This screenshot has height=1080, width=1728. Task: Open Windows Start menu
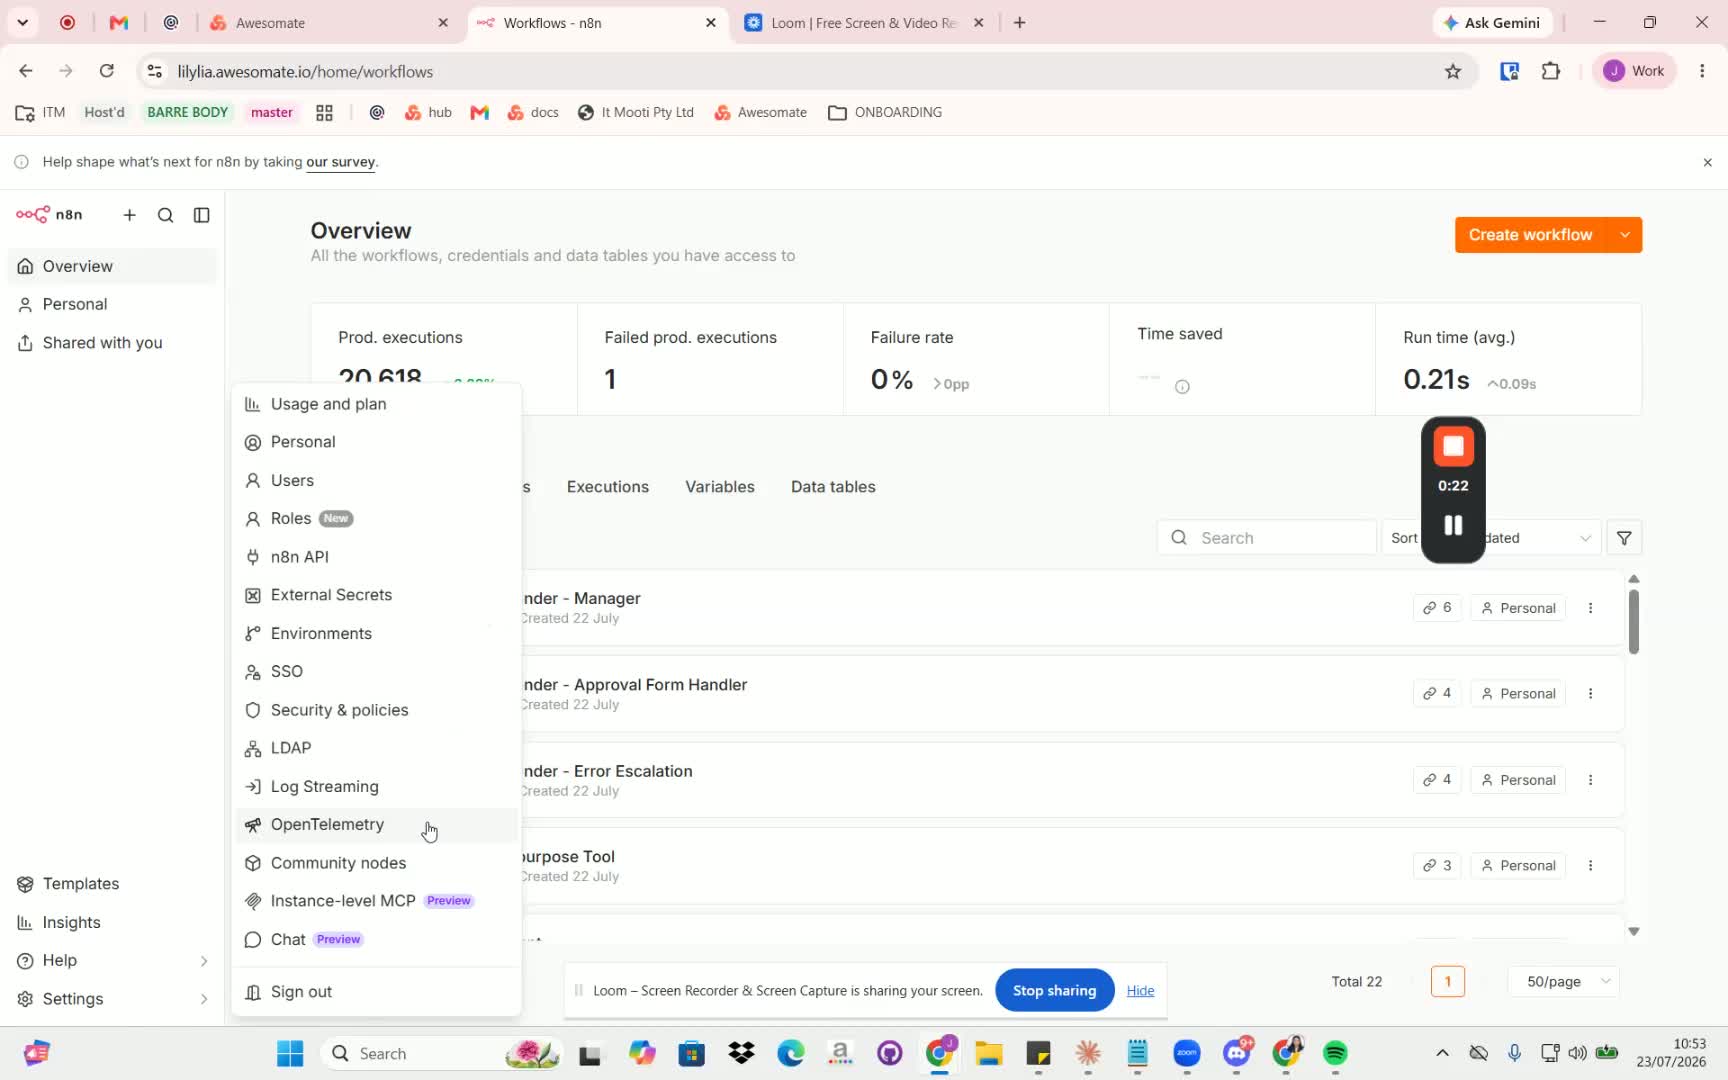coord(290,1053)
